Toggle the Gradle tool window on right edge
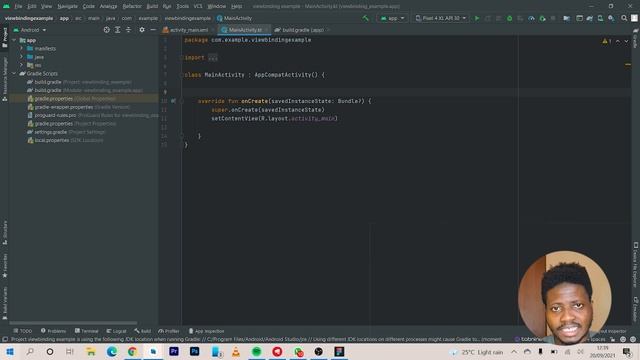Screen dimensions: 640x360 (636, 39)
